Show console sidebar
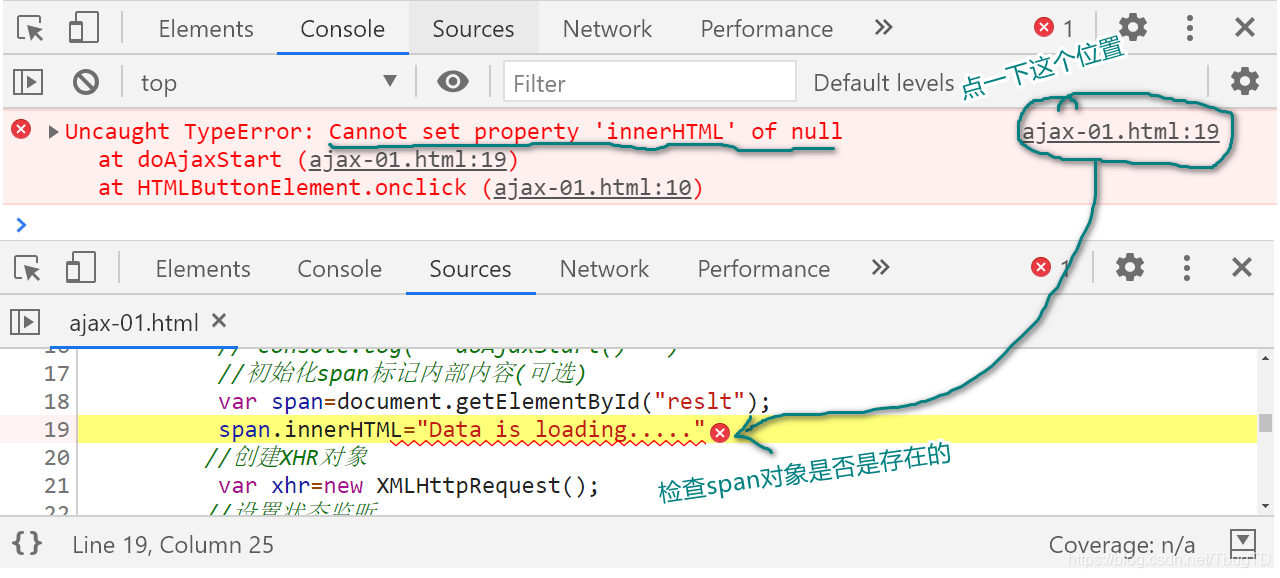 pyautogui.click(x=27, y=81)
